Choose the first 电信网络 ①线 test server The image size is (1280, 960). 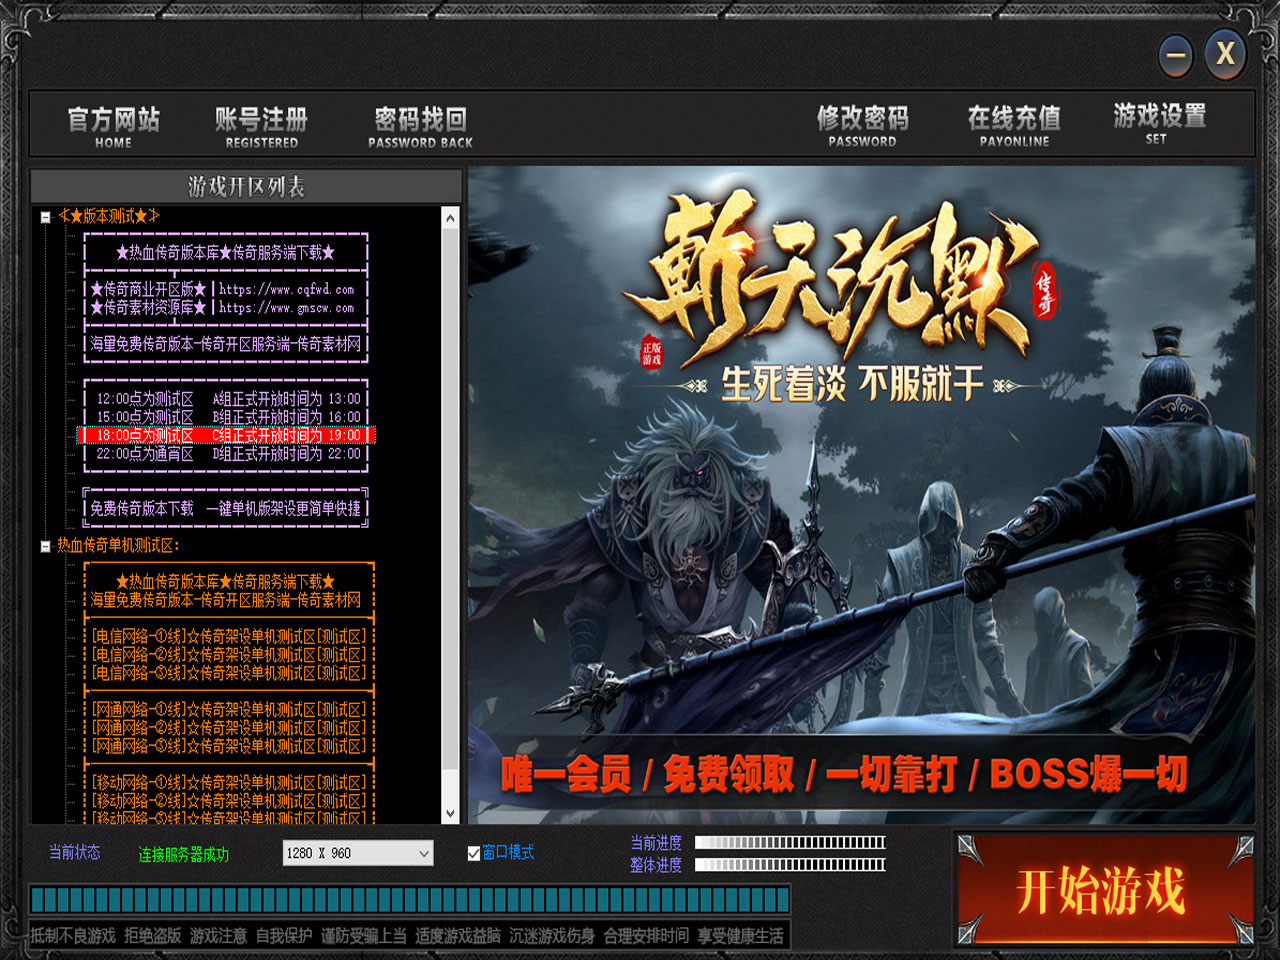pyautogui.click(x=228, y=636)
